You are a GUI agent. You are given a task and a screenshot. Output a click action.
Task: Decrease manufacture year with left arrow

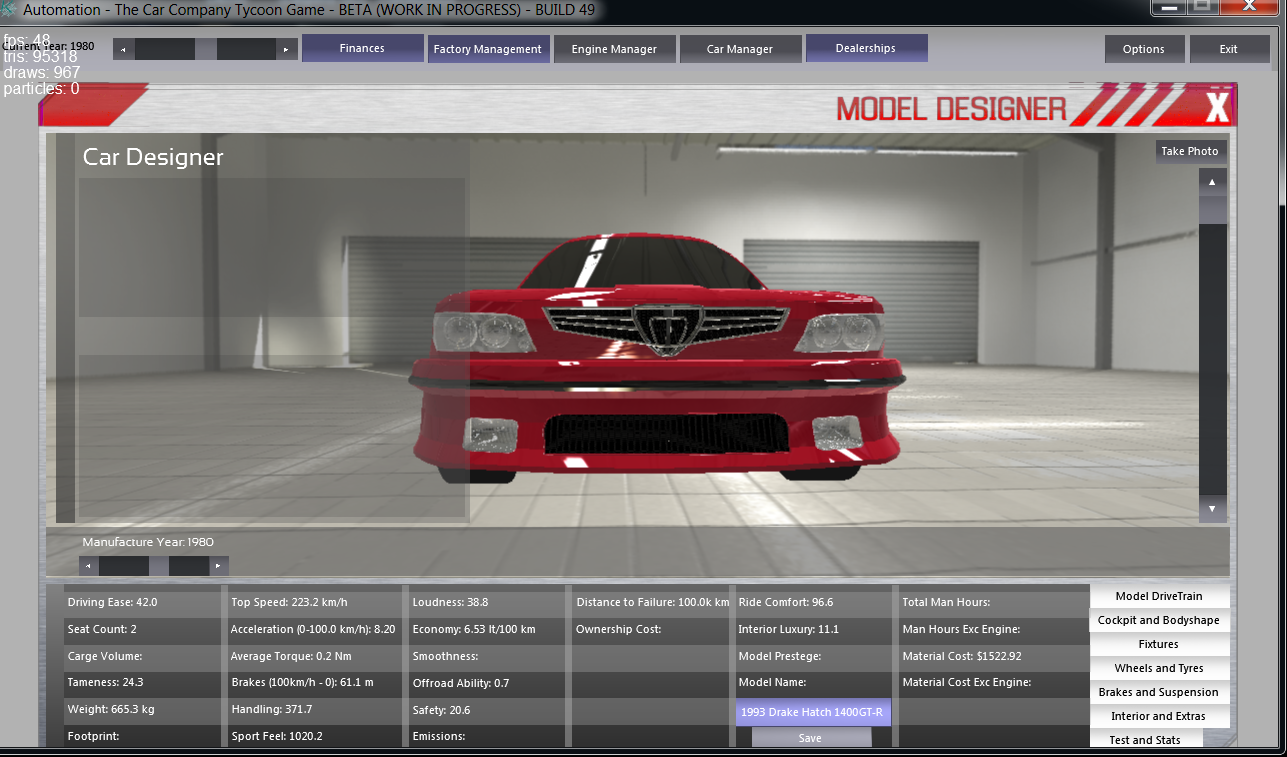89,566
